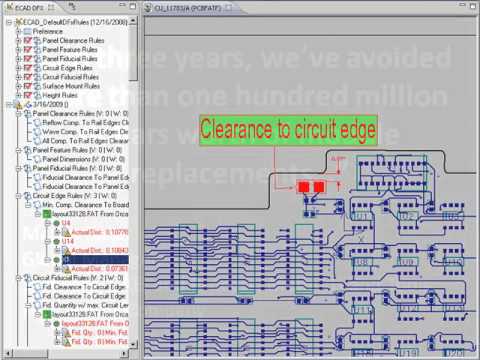The height and width of the screenshot is (360, 480).
Task: Collapse Circuit Fiducial Rules [V: 2 | W: 0] results
Action: click(19, 278)
